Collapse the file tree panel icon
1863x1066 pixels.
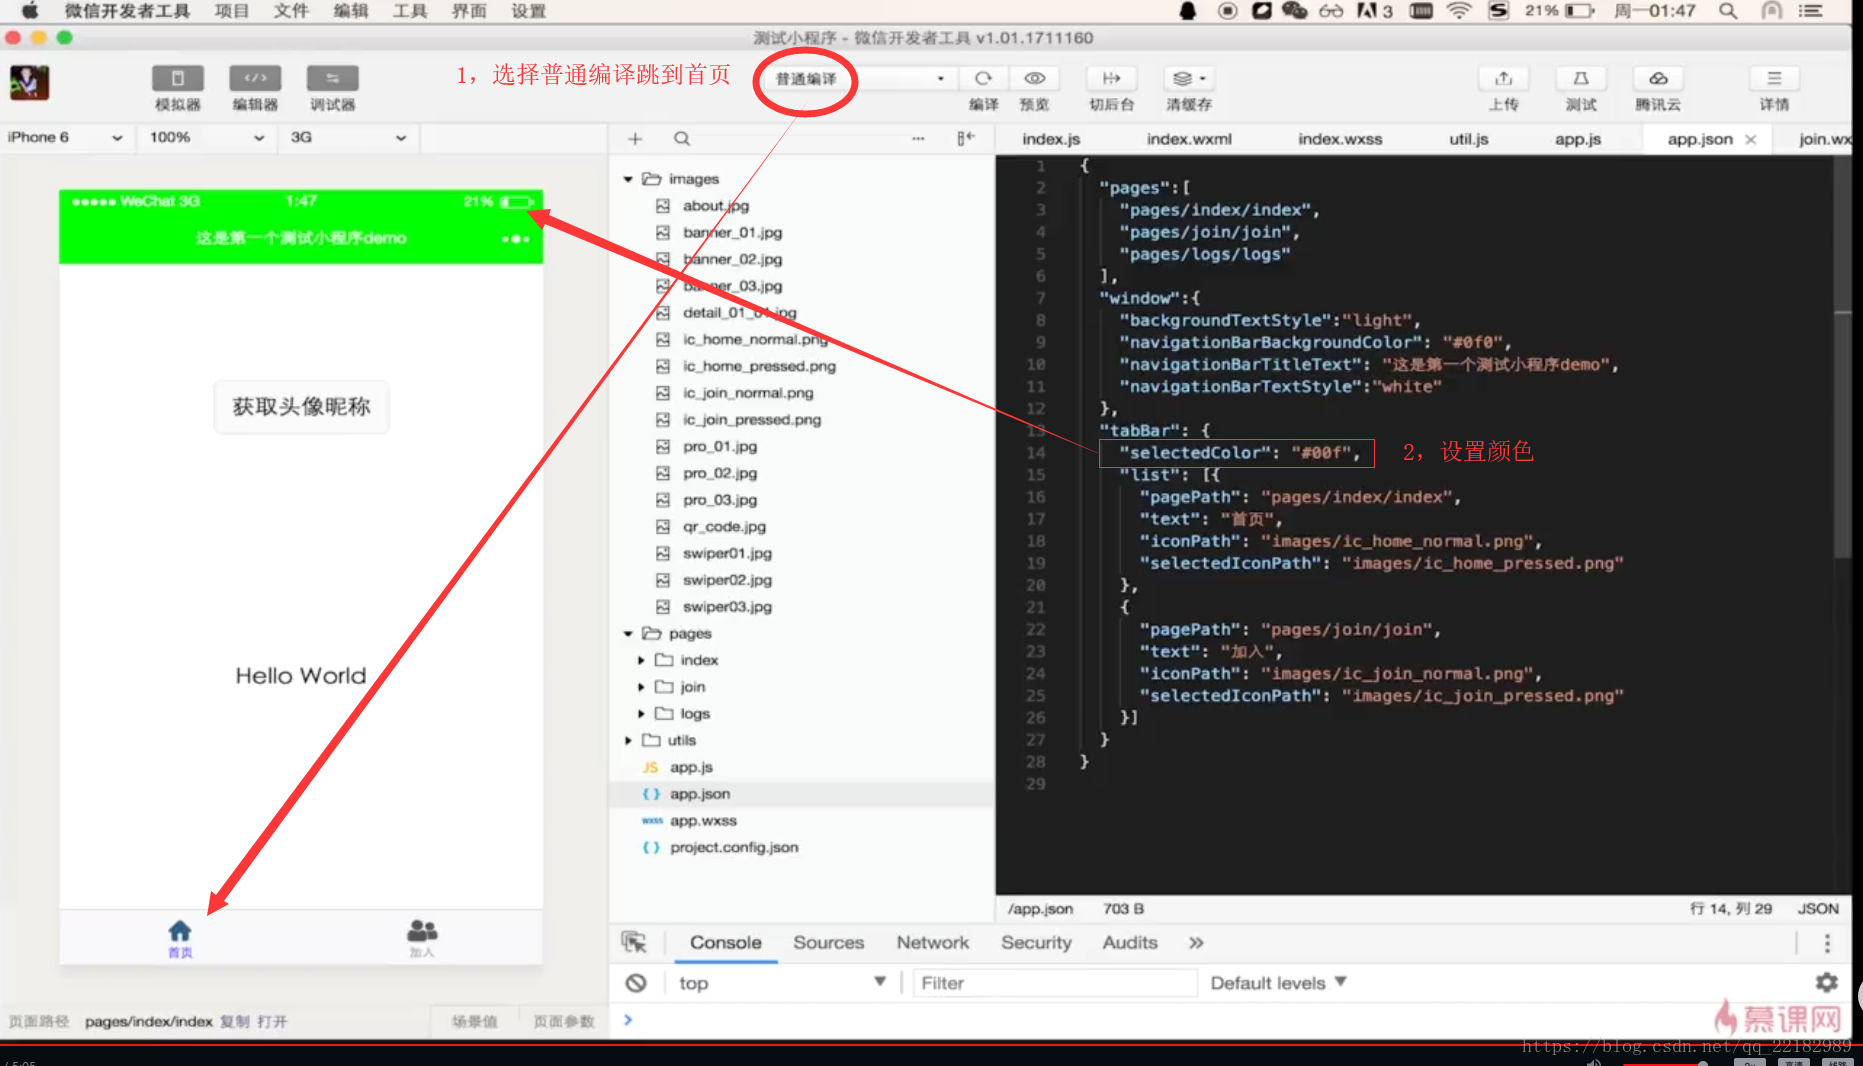pyautogui.click(x=965, y=139)
